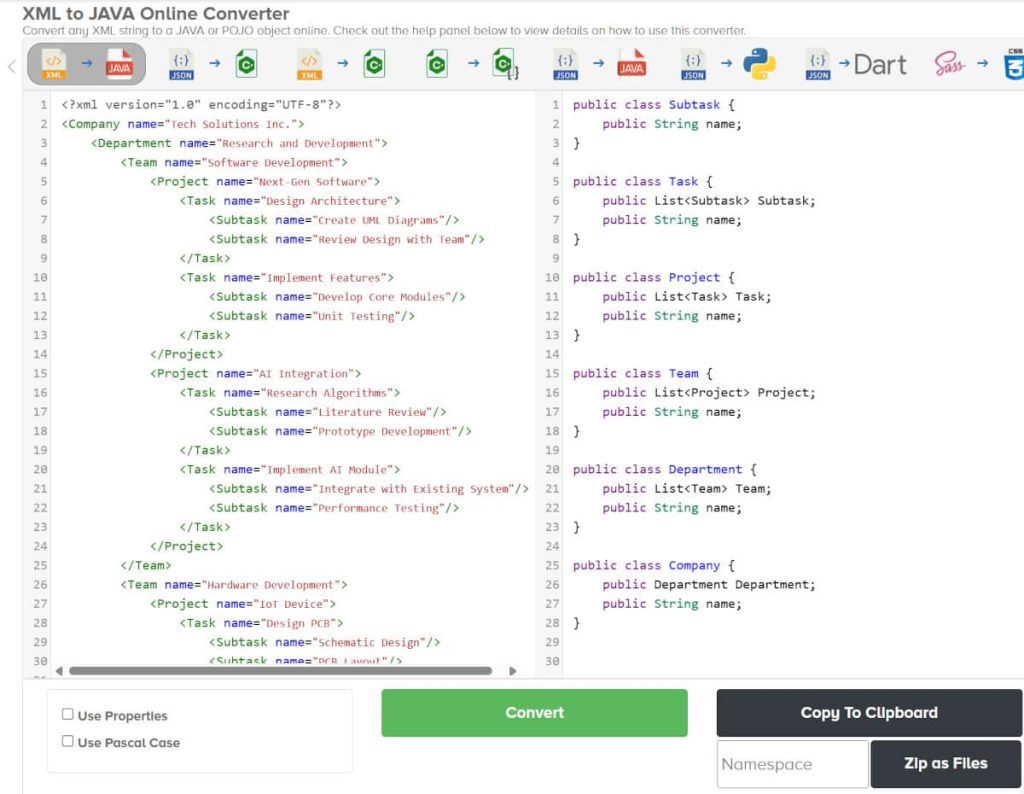Click the green Convert button
This screenshot has height=794, width=1024.
534,712
